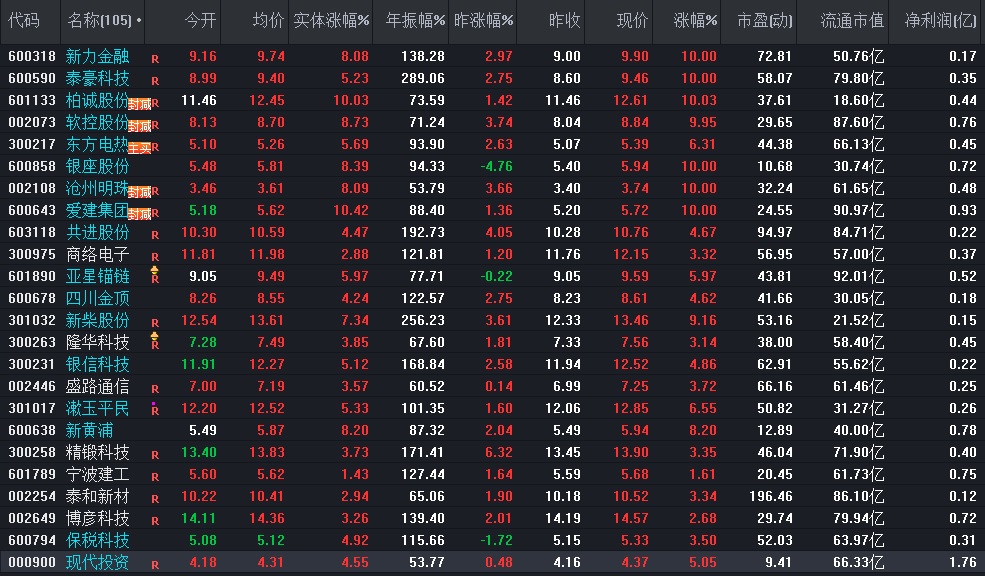Click the R marker beside 泰和新材
Viewport: 985px width, 576px height.
pyautogui.click(x=155, y=499)
